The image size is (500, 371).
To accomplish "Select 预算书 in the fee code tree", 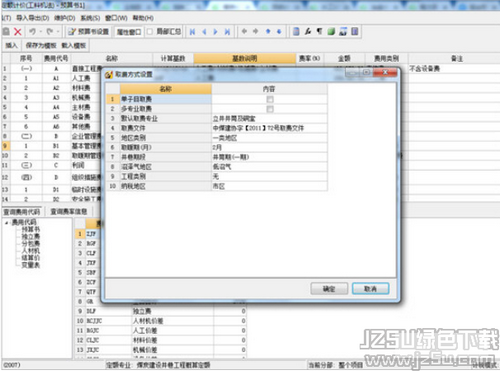I will pos(31,229).
